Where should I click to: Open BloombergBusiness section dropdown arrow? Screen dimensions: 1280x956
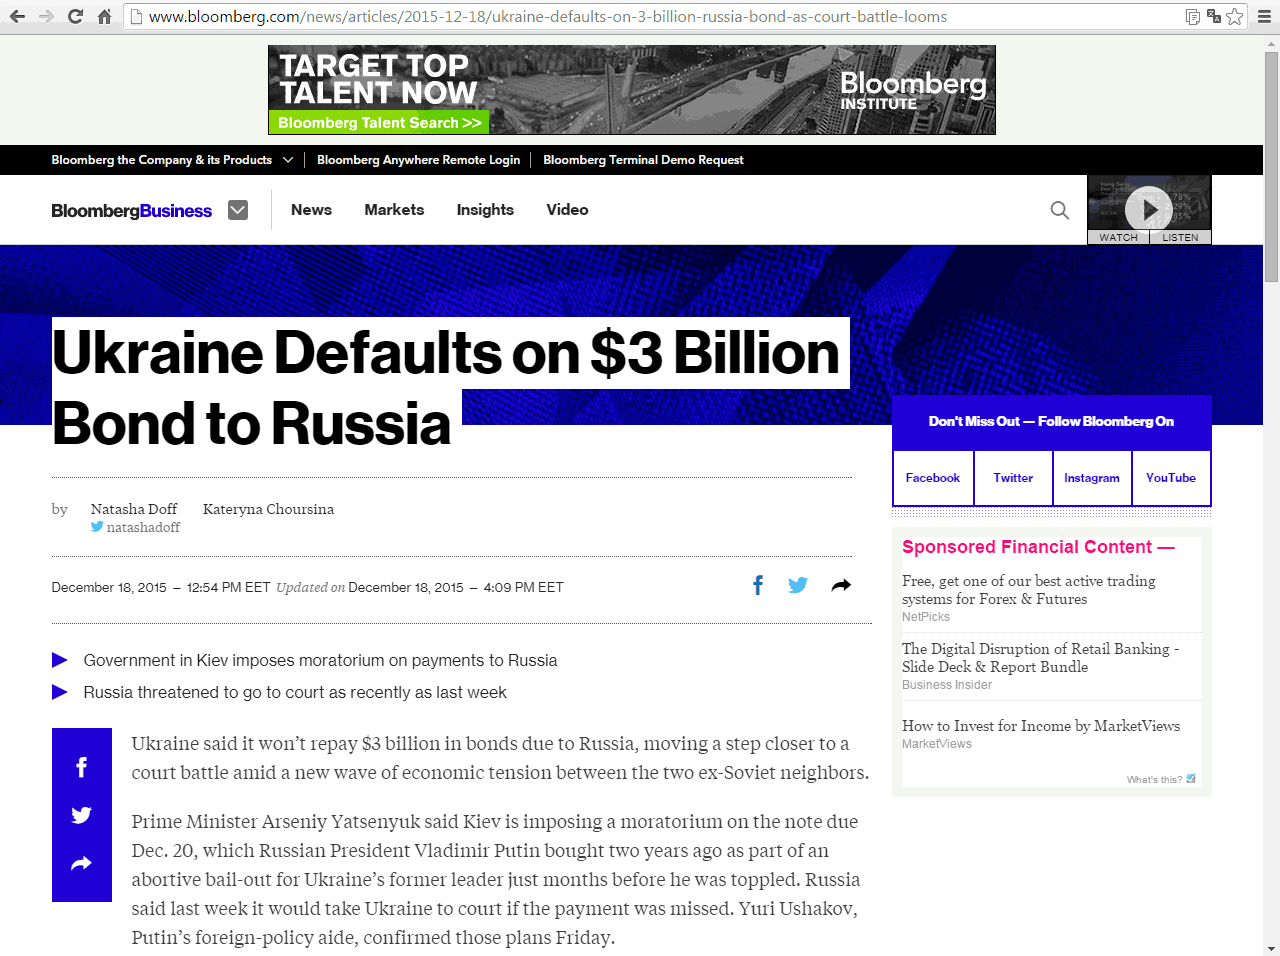tap(238, 210)
